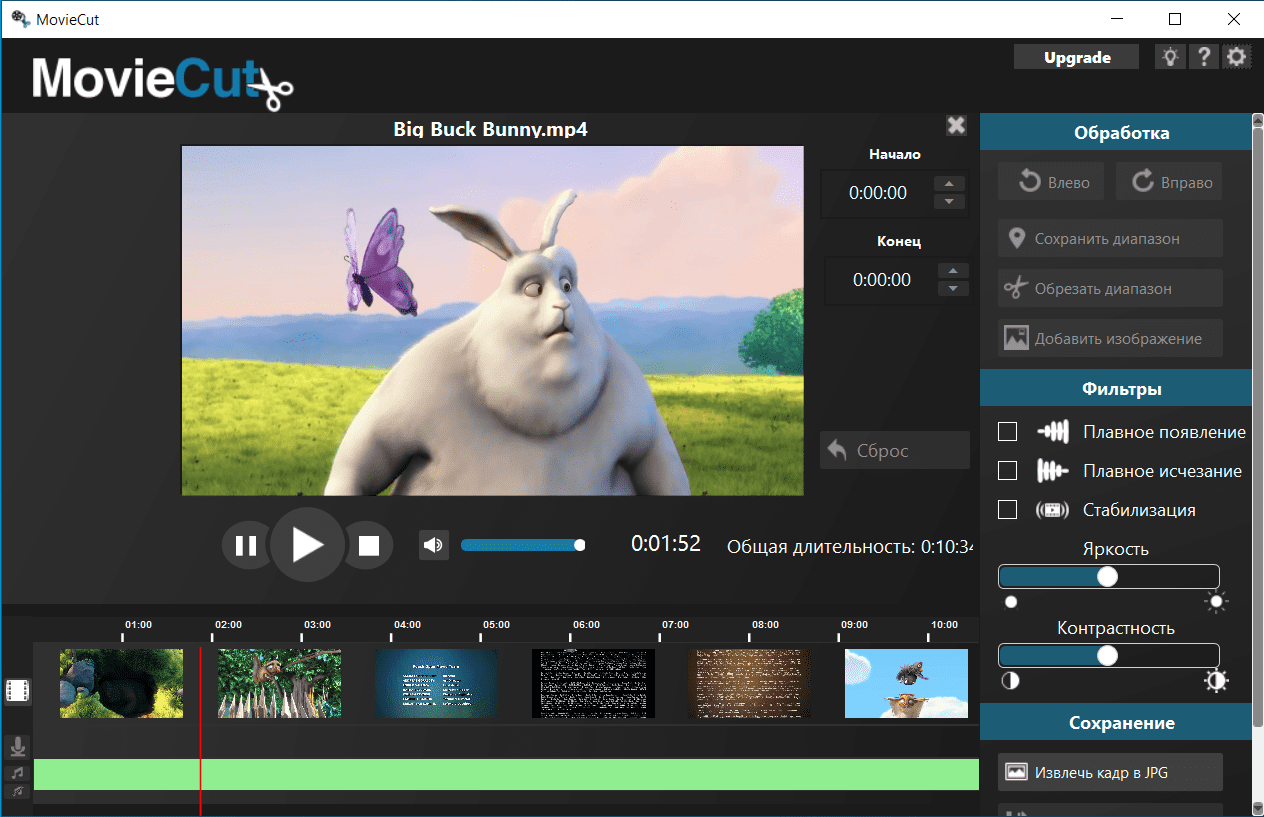Enable Плавное появление checkbox
Screen dimensions: 1264x817
pyautogui.click(x=1008, y=431)
